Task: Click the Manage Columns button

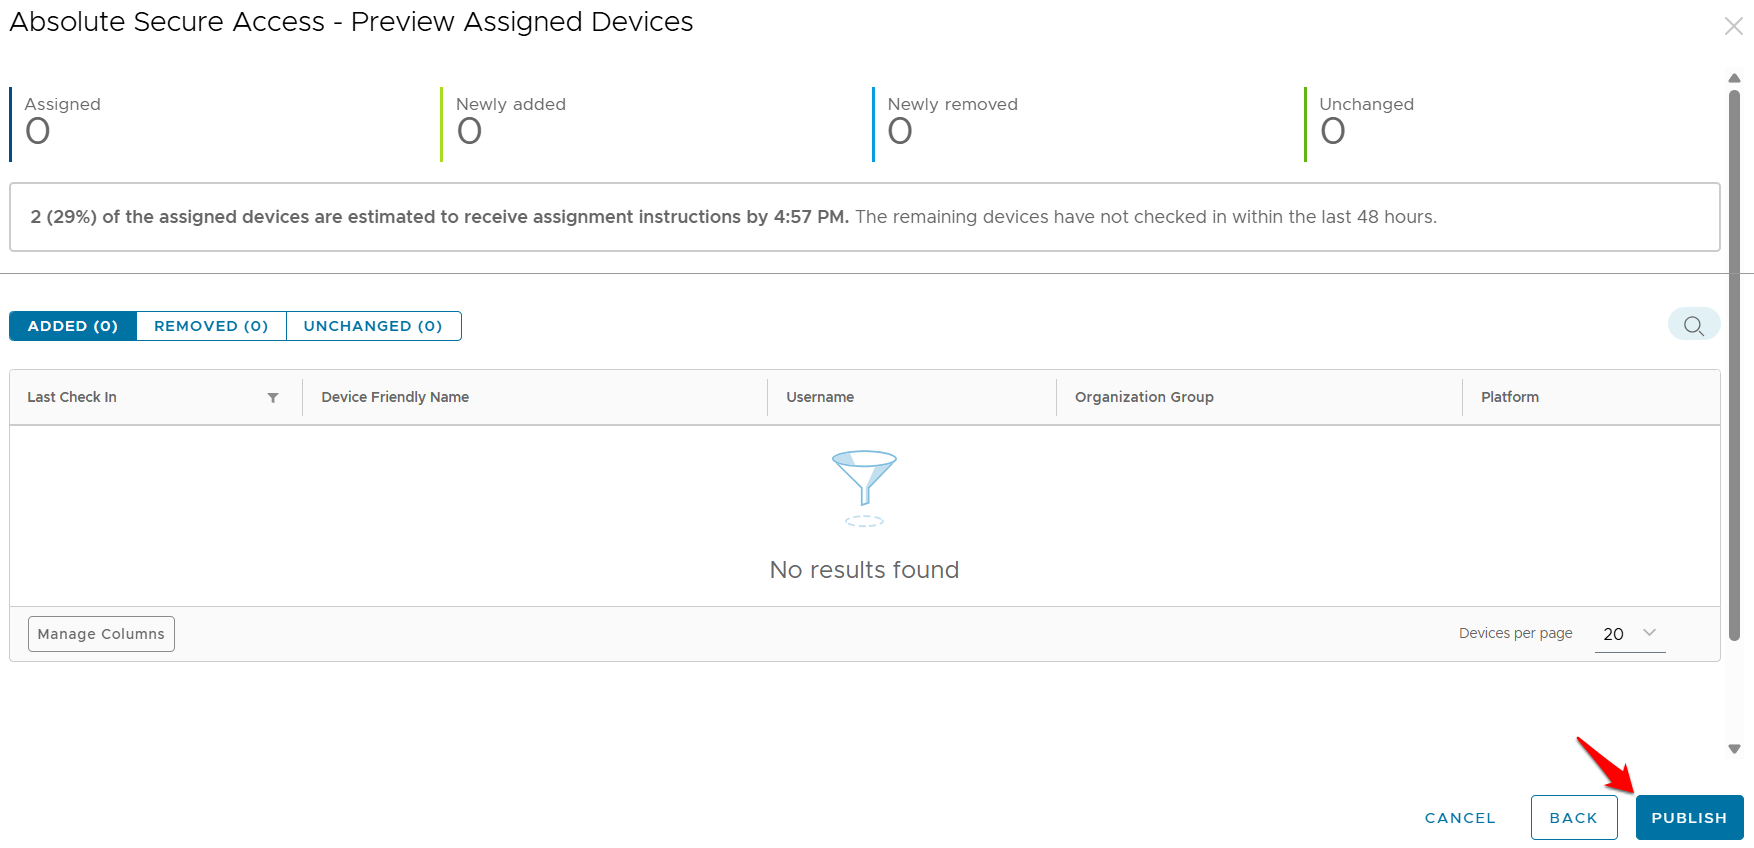Action: pos(101,634)
